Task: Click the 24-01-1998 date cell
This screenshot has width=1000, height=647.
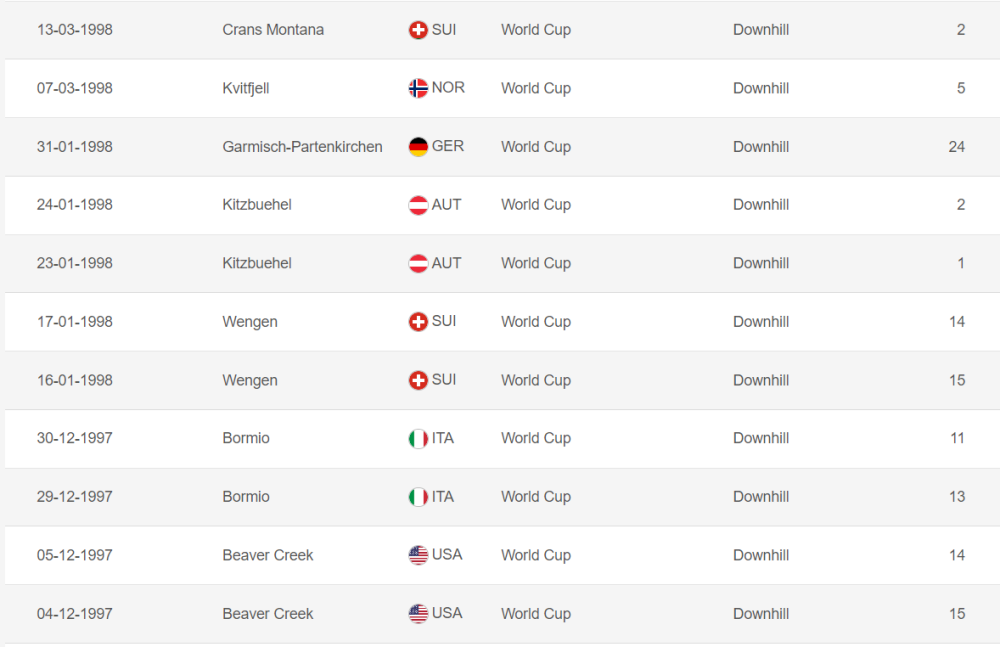Action: (75, 205)
